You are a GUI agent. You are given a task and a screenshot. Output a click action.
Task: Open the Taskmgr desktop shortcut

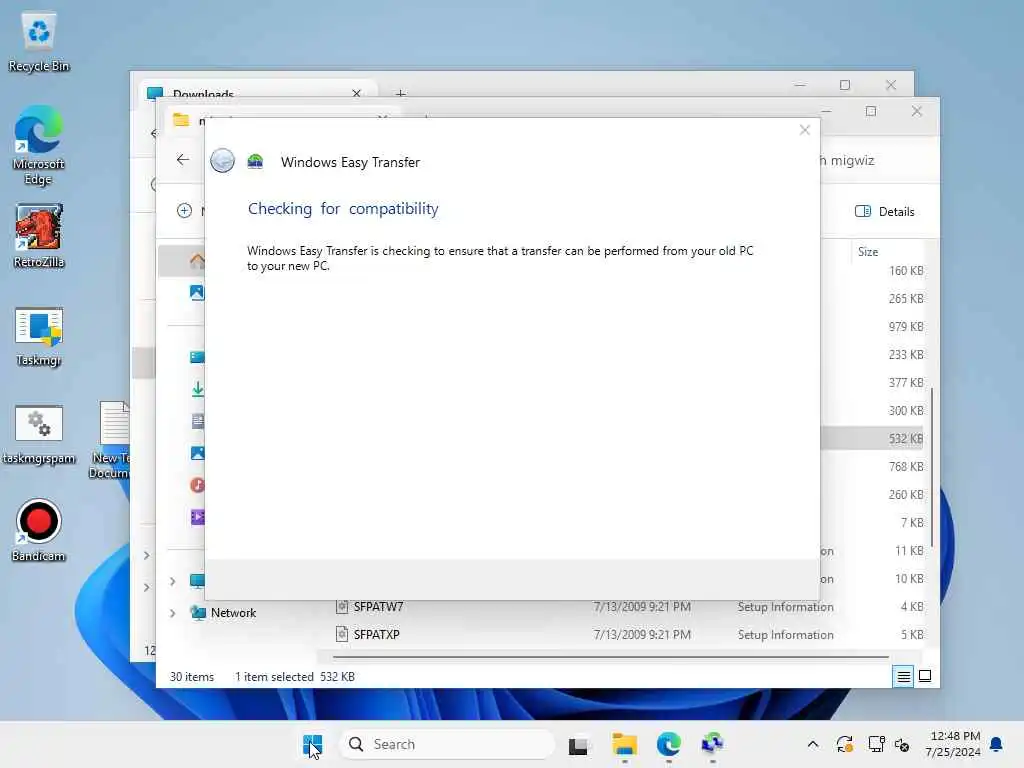coord(39,337)
